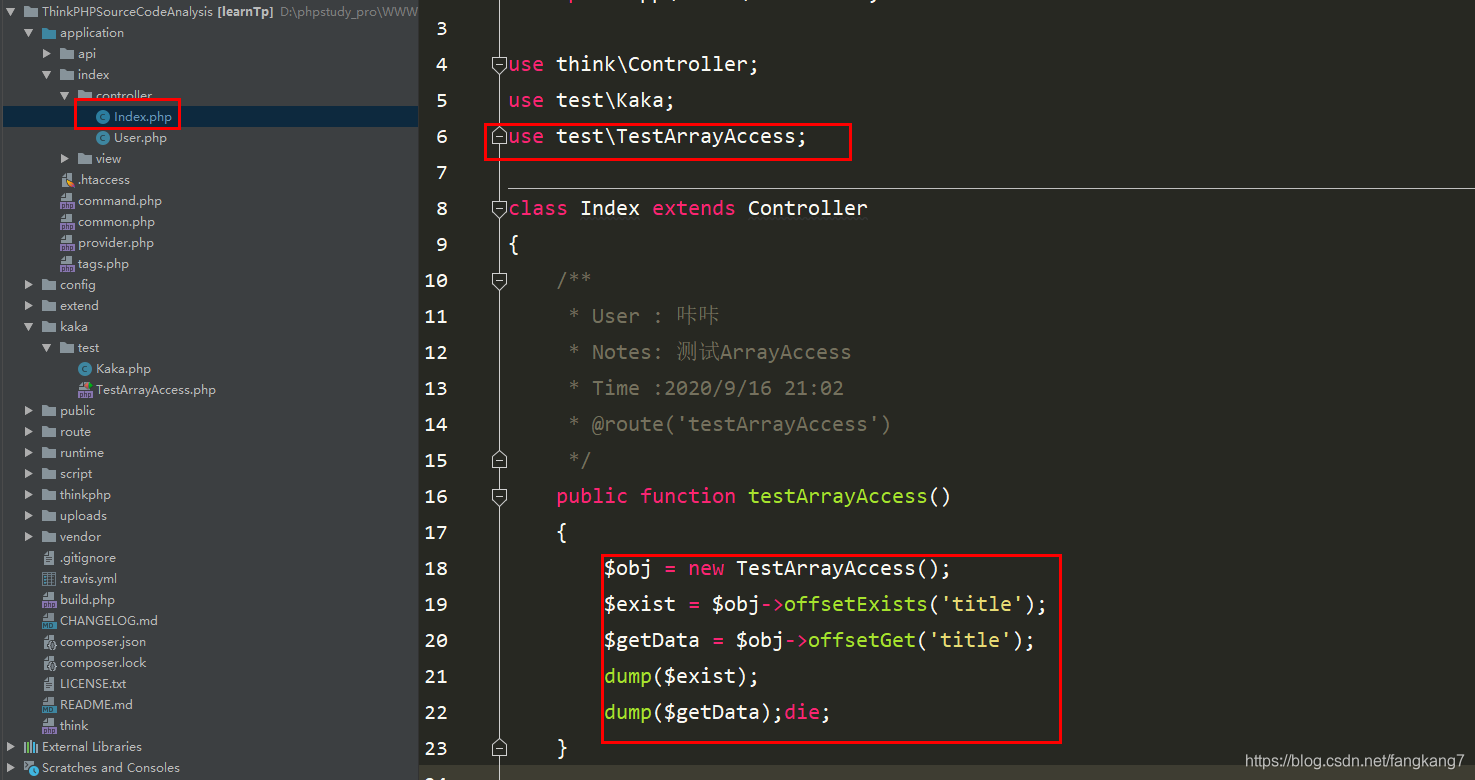Collapse the kaka folder
The image size is (1475, 780).
[29, 327]
